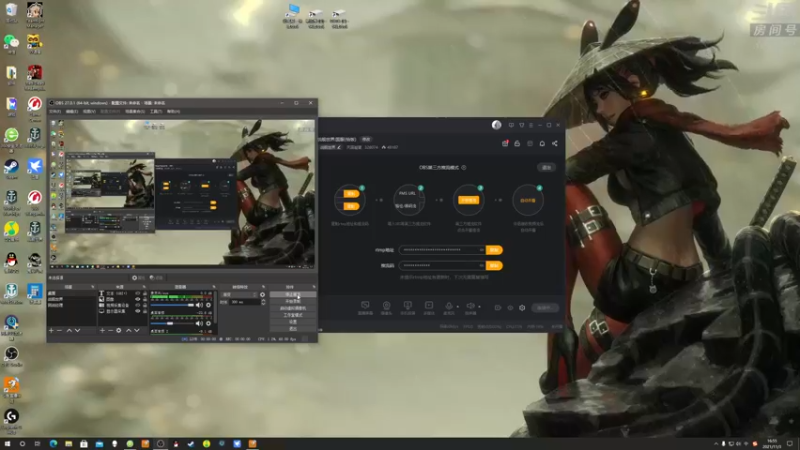Open the File menu in OBS

pos(55,111)
